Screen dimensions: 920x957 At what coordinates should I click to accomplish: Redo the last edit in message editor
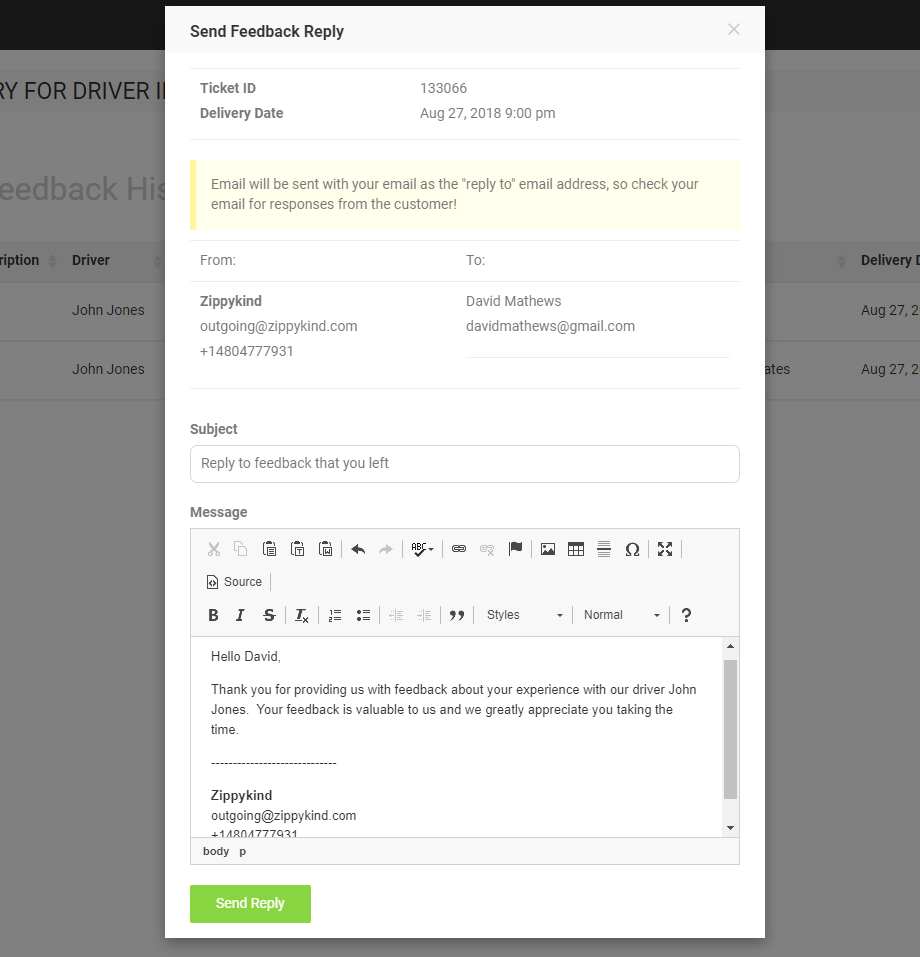[386, 549]
